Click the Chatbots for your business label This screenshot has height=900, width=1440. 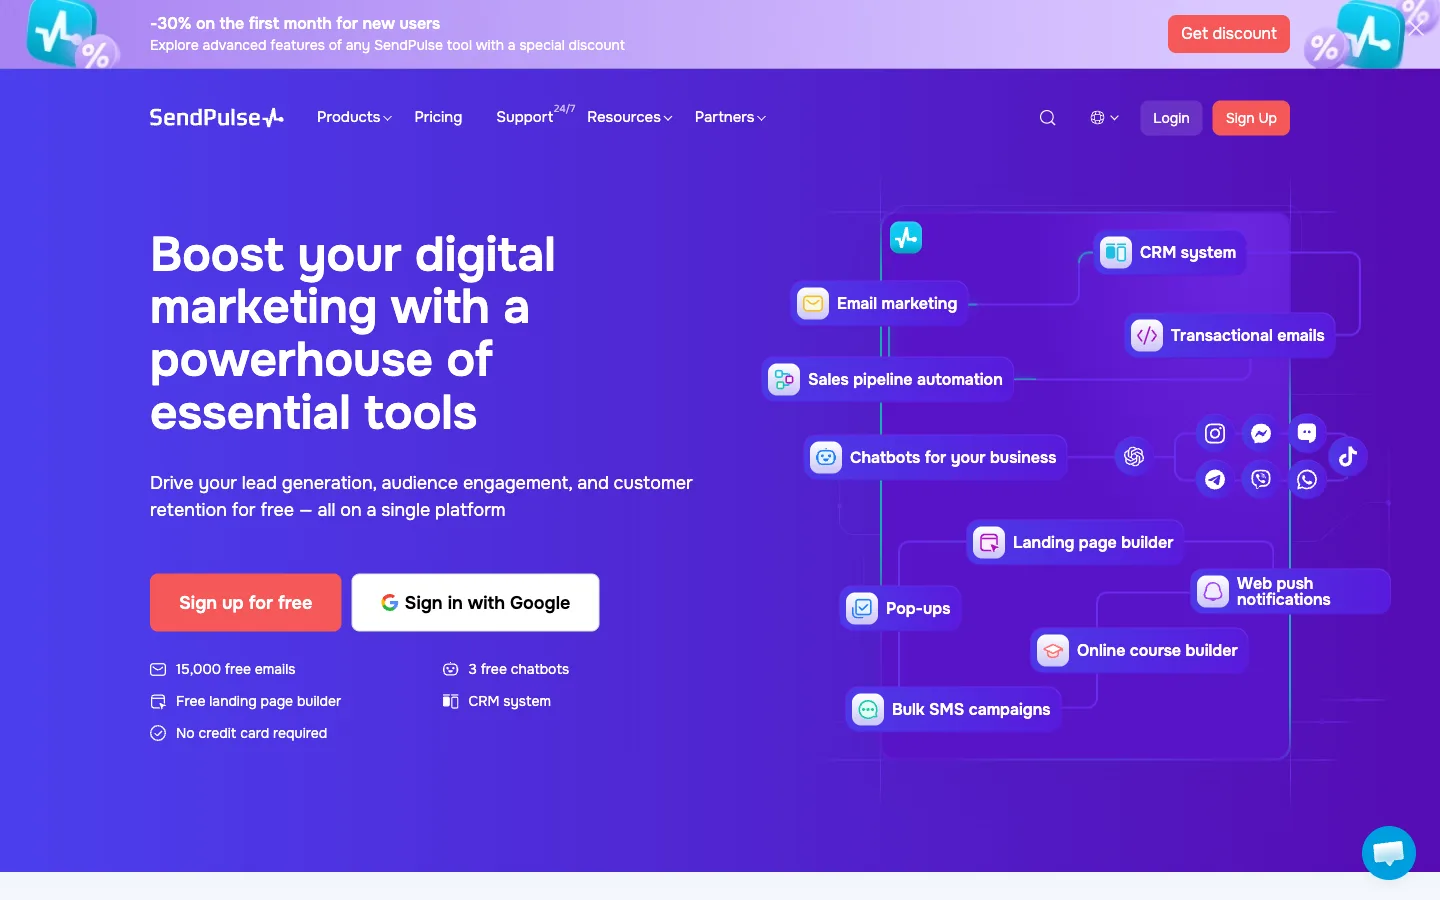click(x=953, y=458)
